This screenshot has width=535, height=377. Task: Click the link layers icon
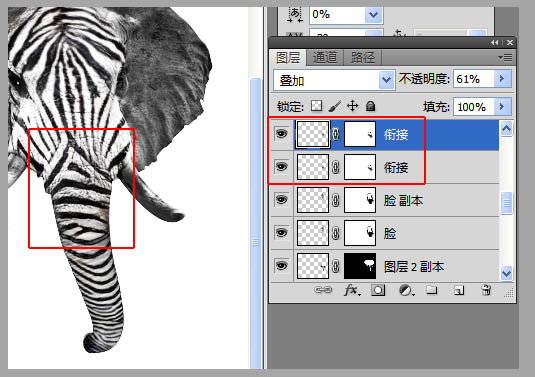pyautogui.click(x=323, y=290)
